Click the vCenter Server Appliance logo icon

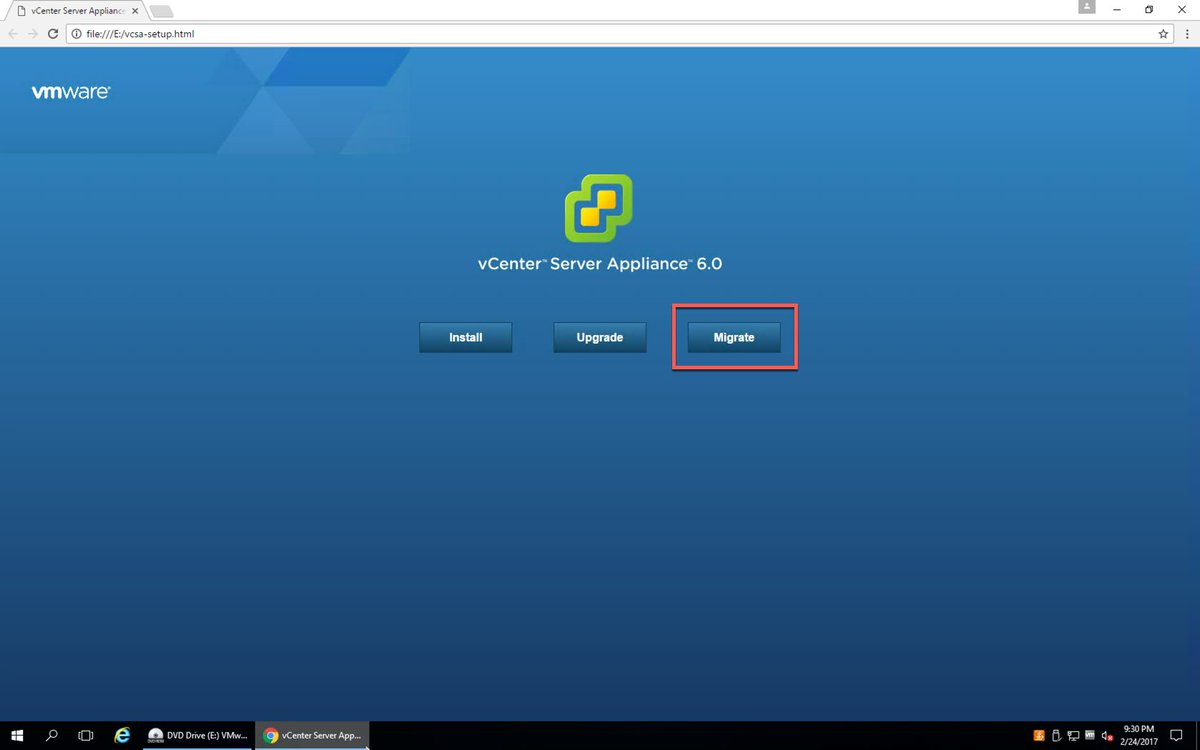pyautogui.click(x=598, y=208)
